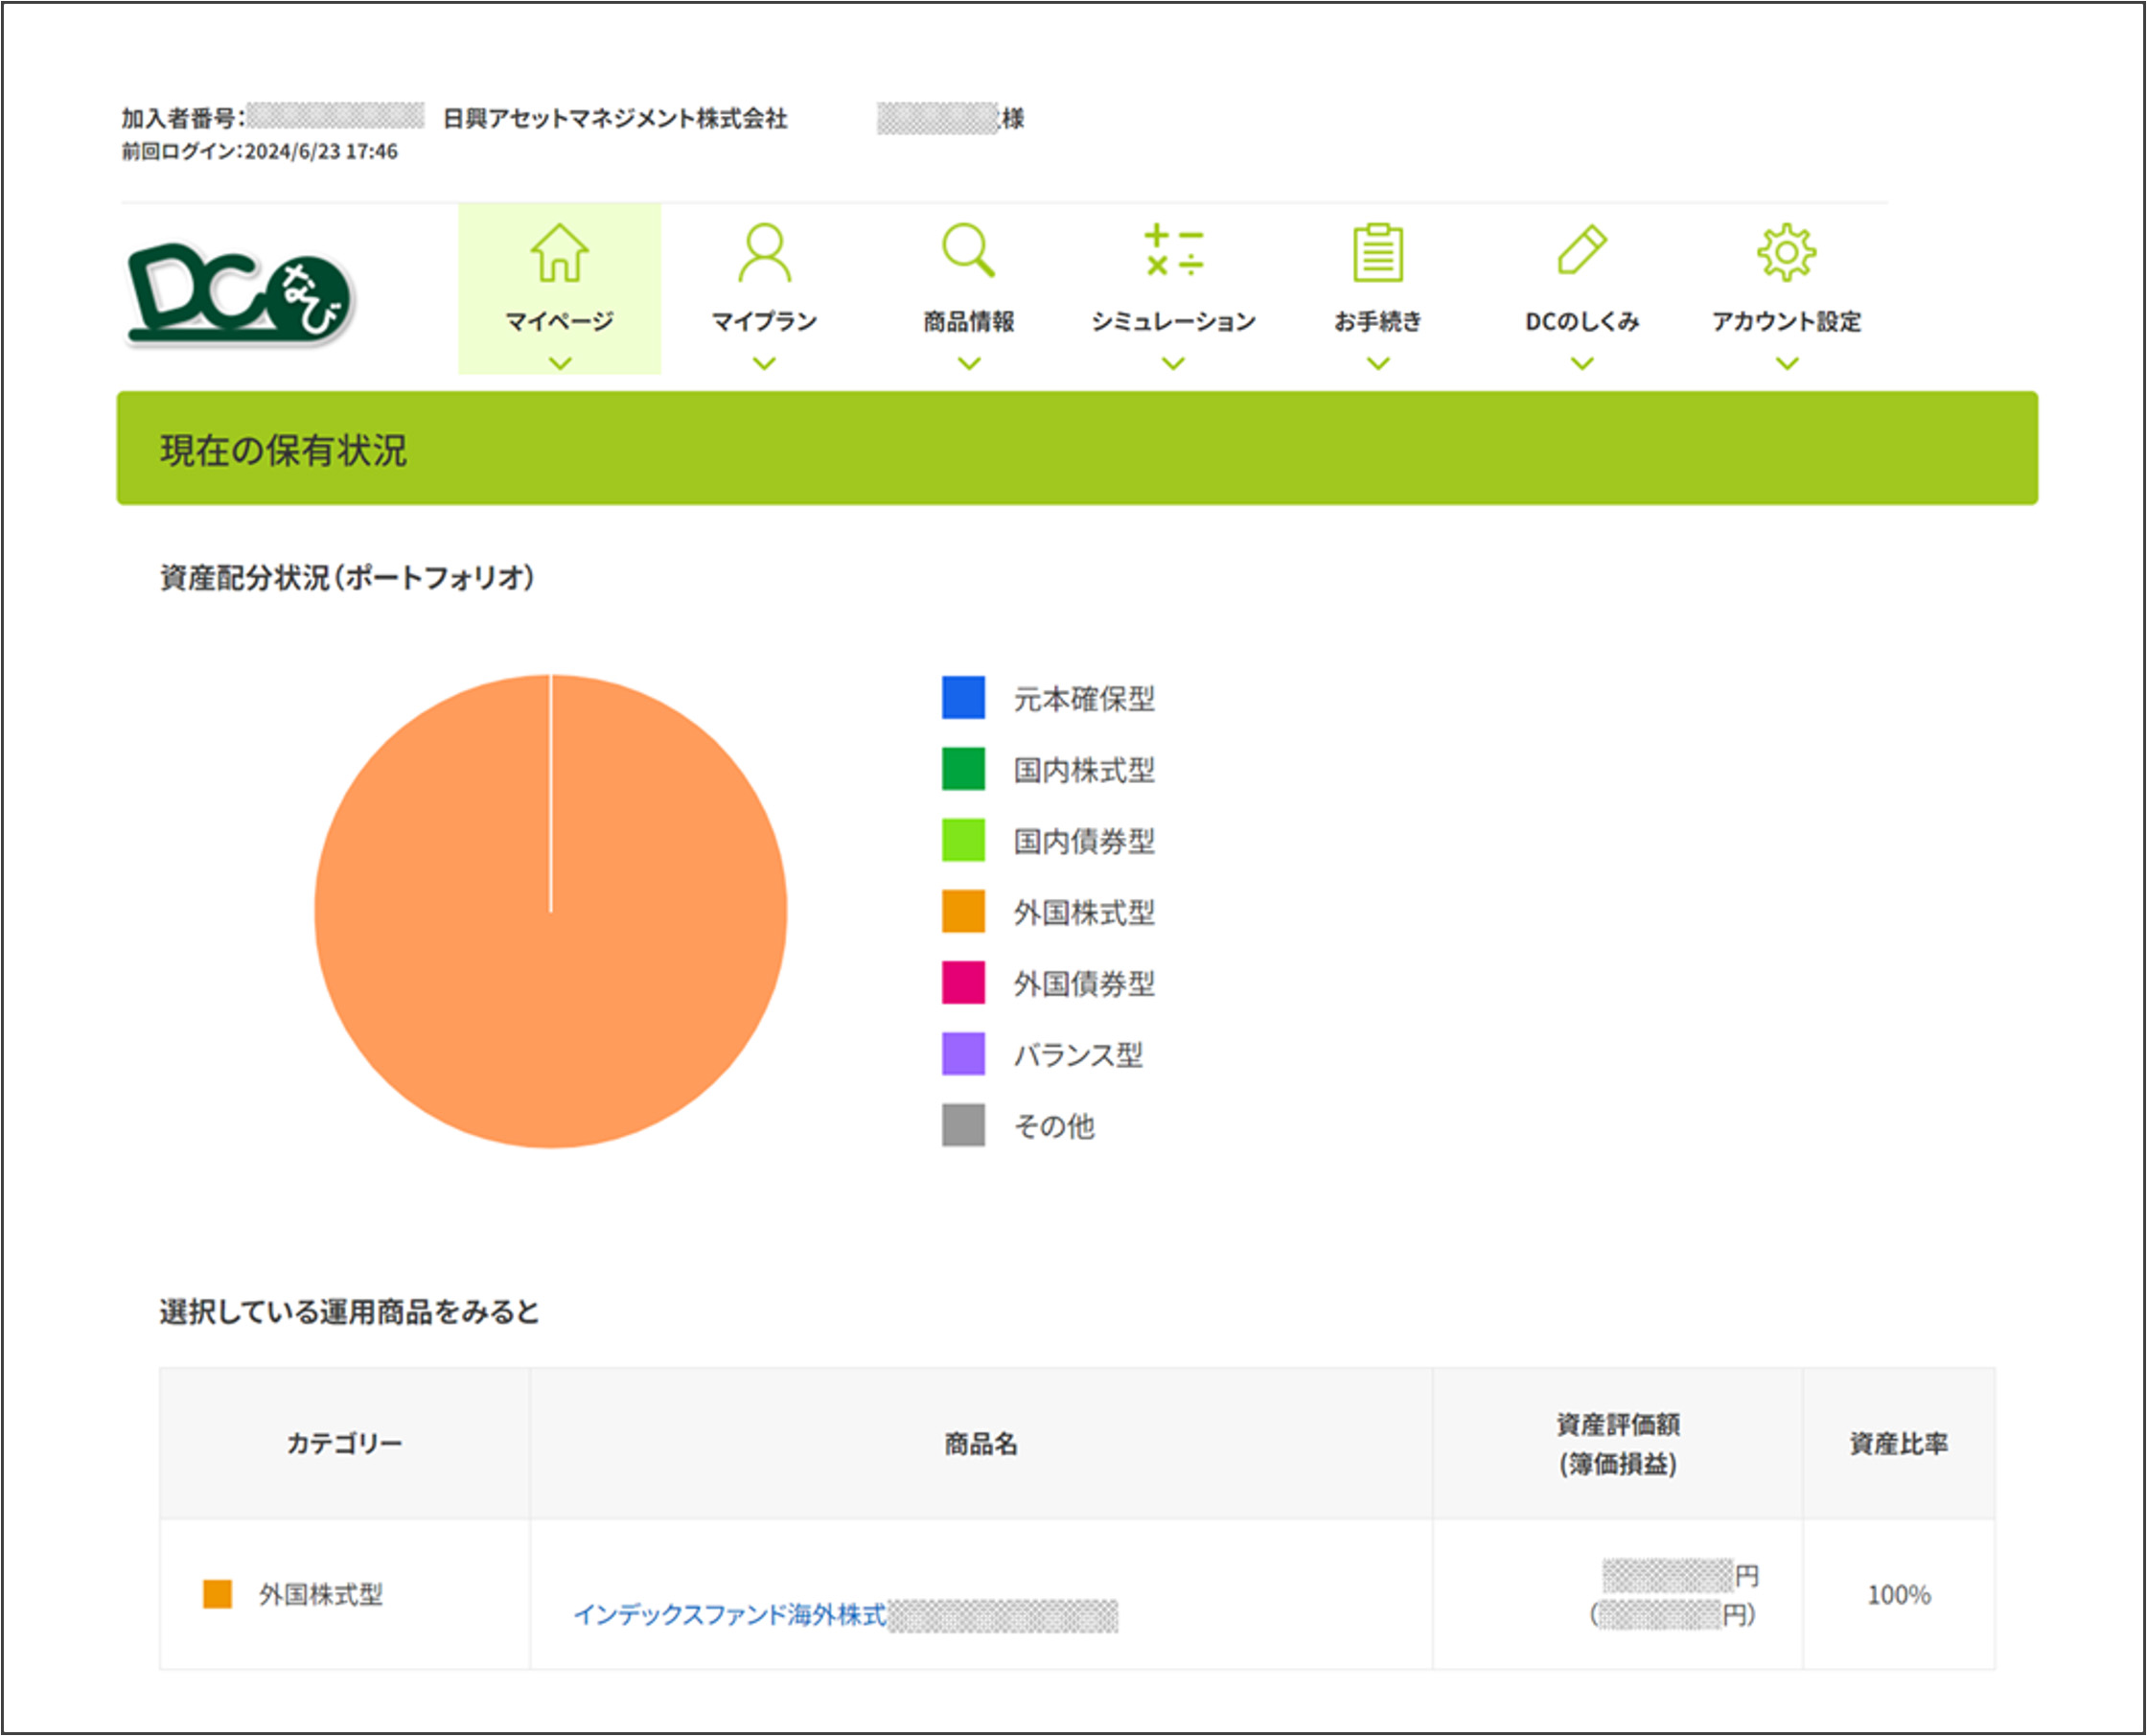This screenshot has height=1736, width=2147.
Task: Click the 国内債券型 legend label
Action: coord(1084,841)
